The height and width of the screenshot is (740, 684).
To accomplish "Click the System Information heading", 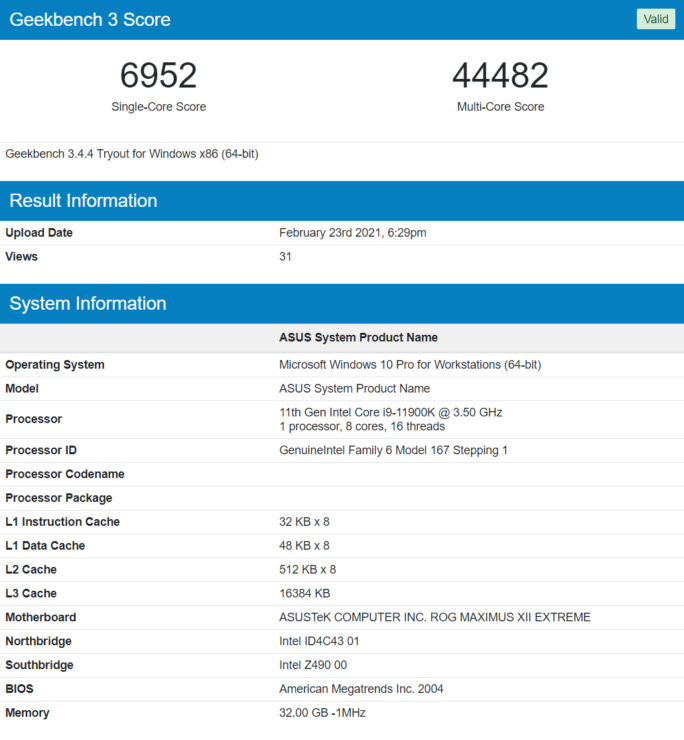I will click(88, 303).
